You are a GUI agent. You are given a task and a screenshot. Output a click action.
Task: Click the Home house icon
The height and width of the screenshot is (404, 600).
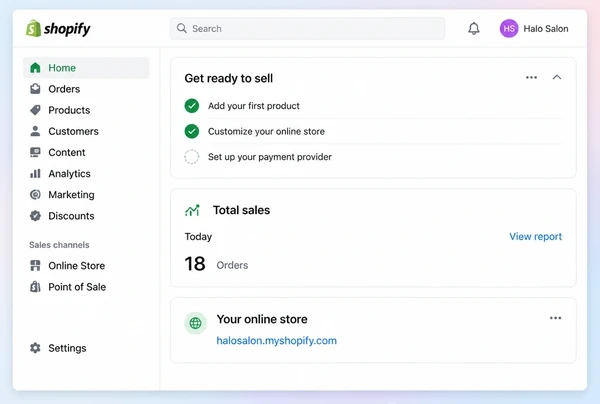[35, 68]
